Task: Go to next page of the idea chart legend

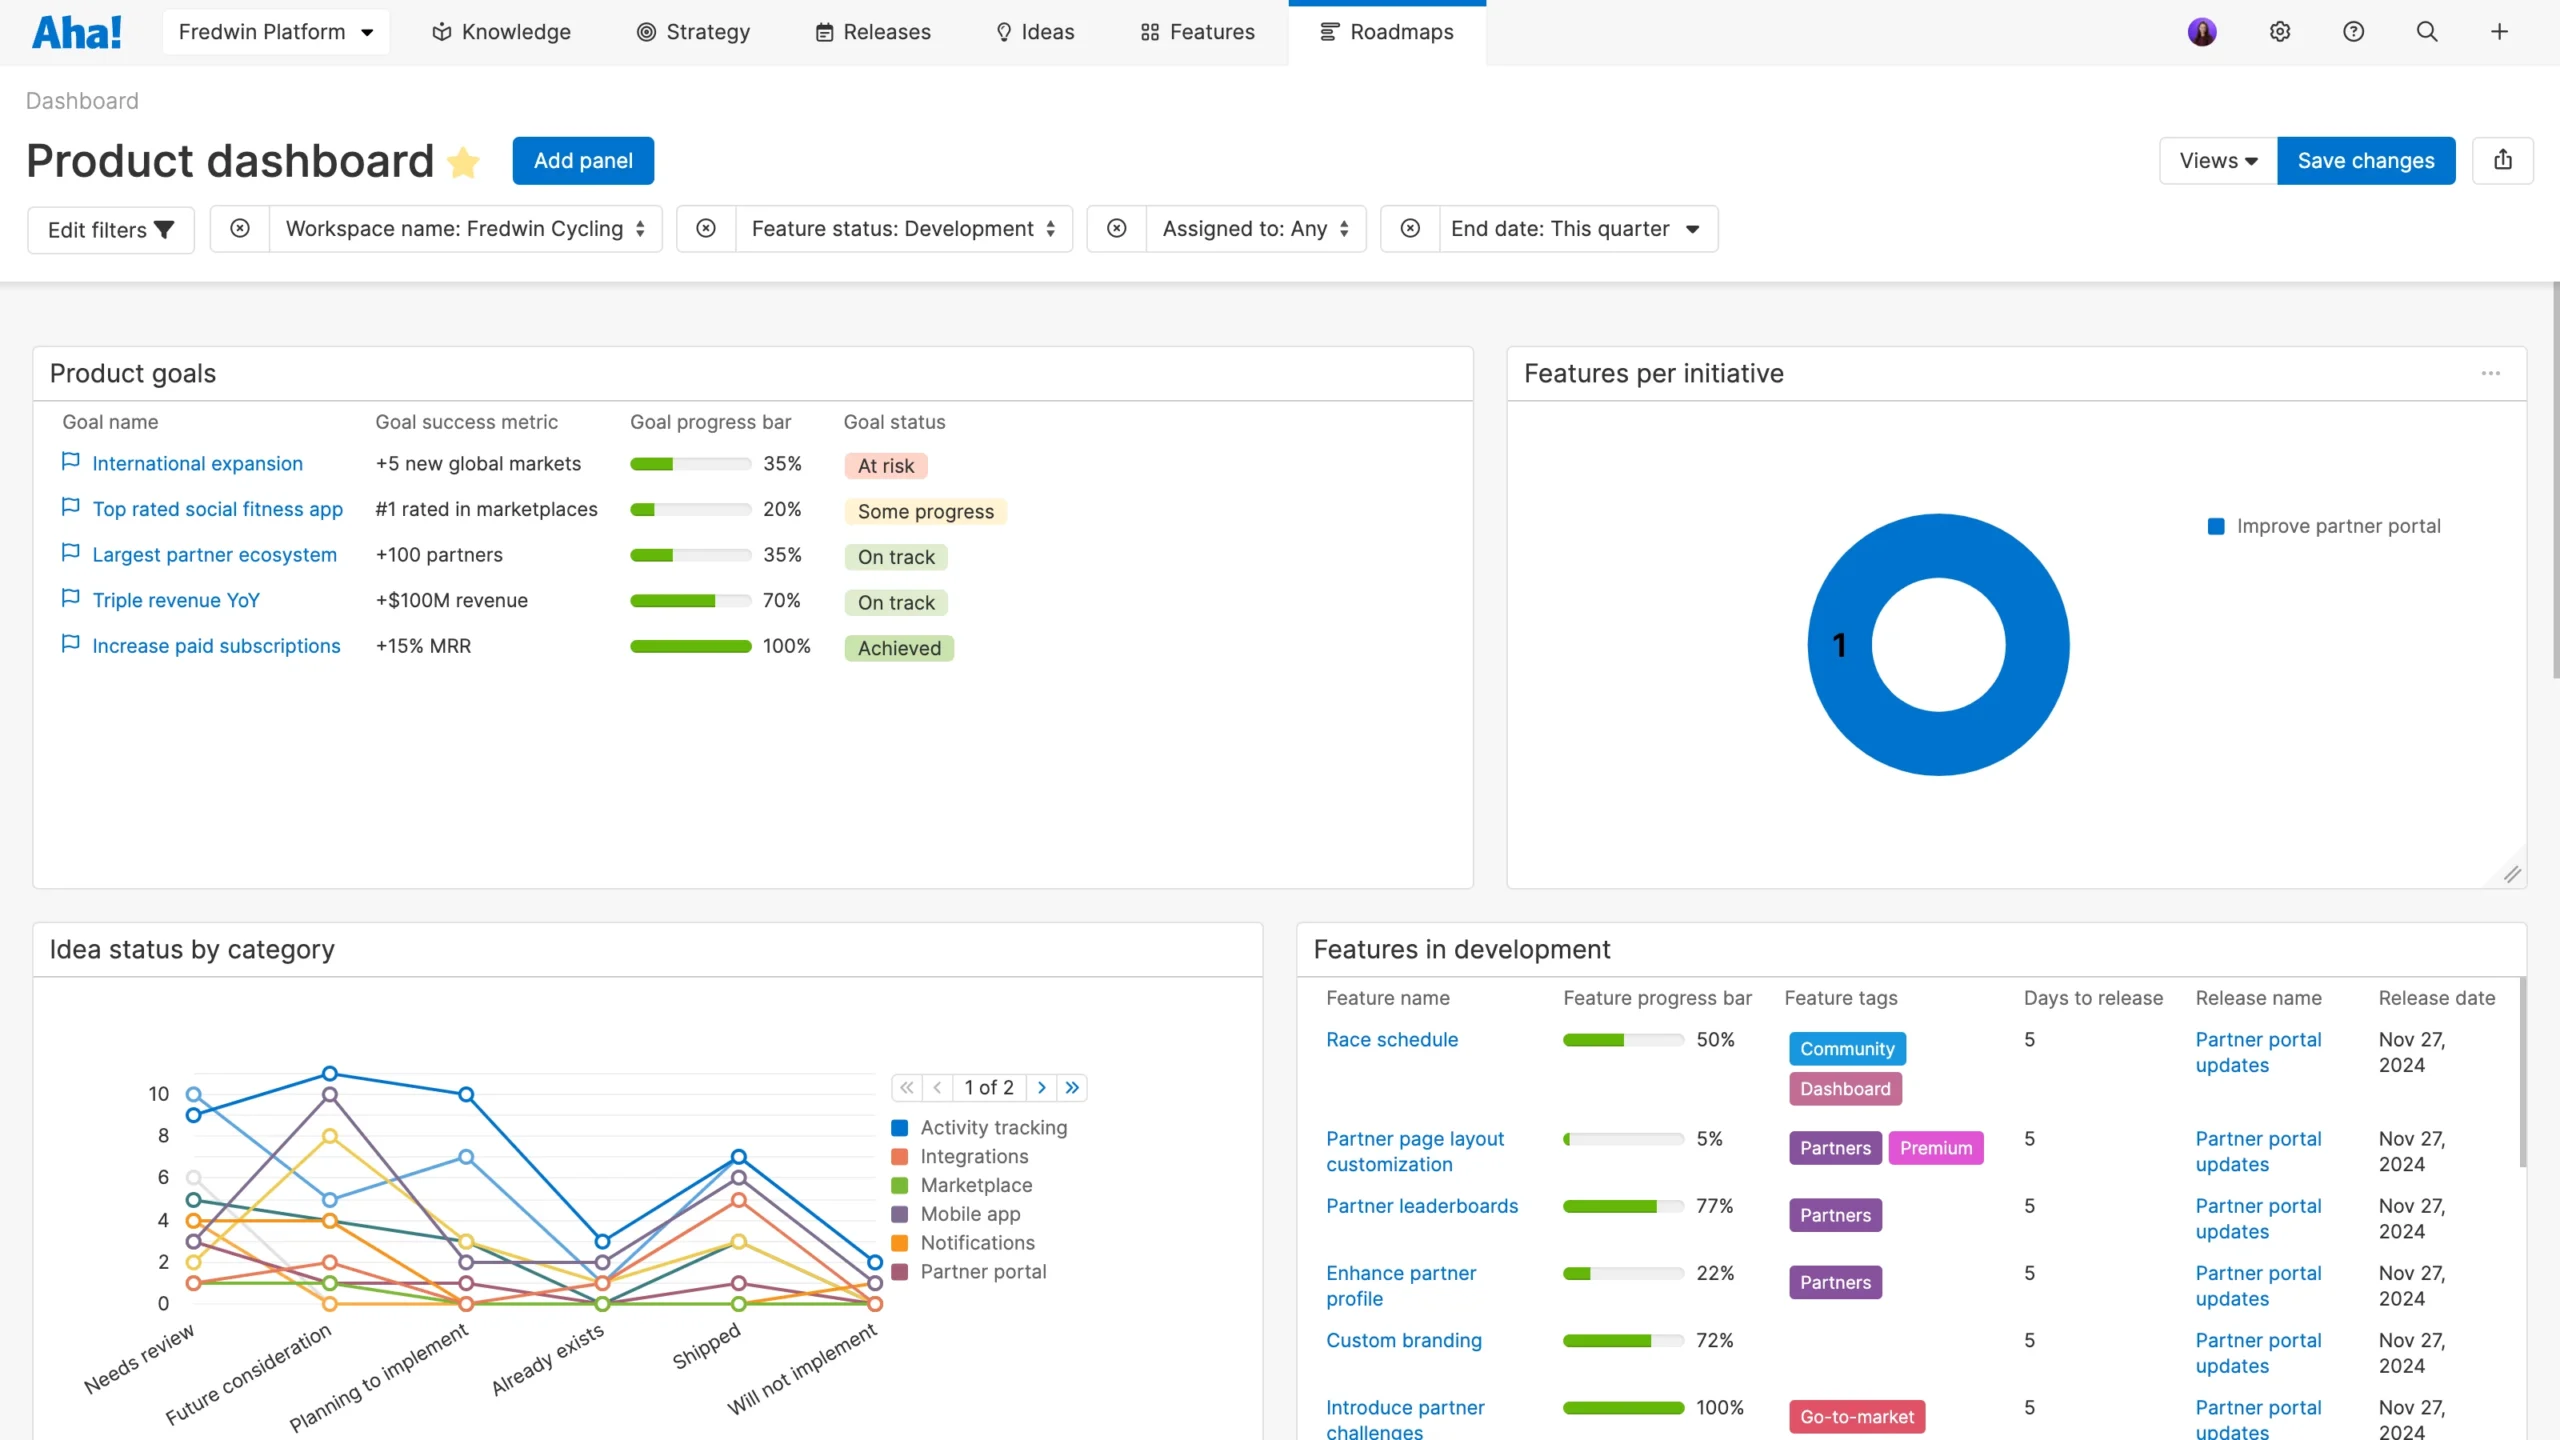Action: pyautogui.click(x=1042, y=1087)
